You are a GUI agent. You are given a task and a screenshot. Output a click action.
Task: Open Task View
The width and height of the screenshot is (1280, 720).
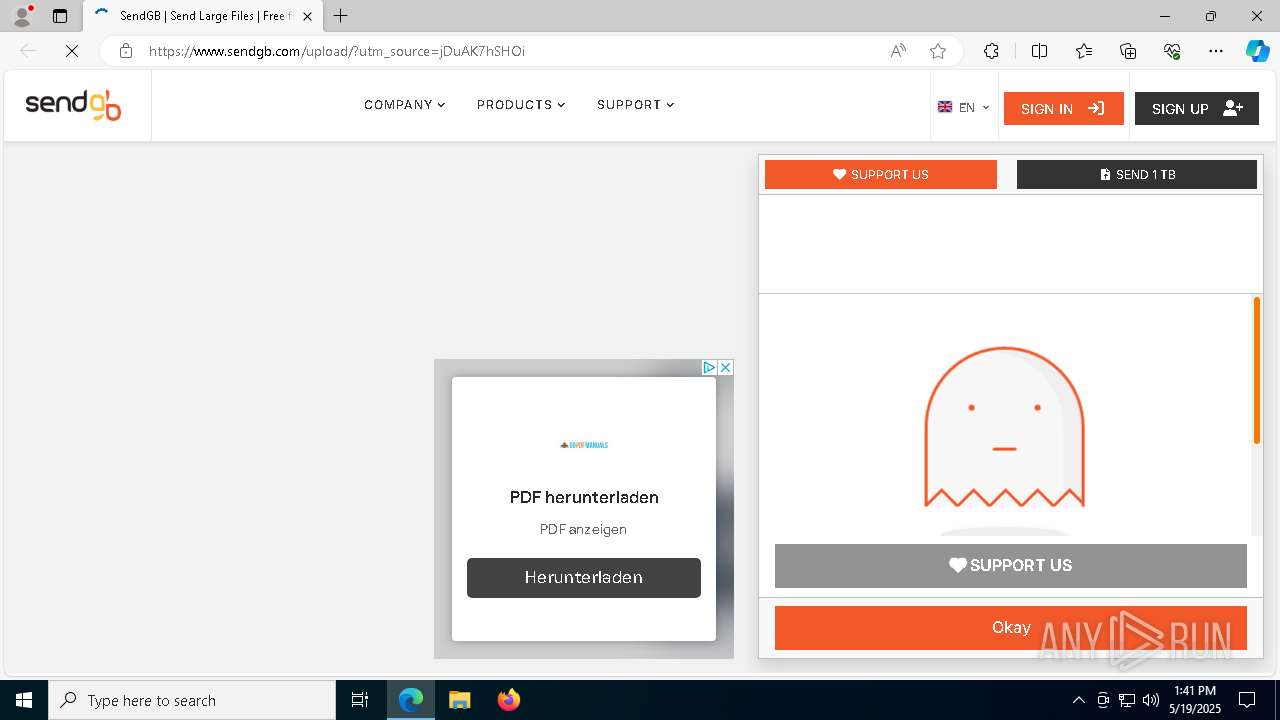coord(360,700)
